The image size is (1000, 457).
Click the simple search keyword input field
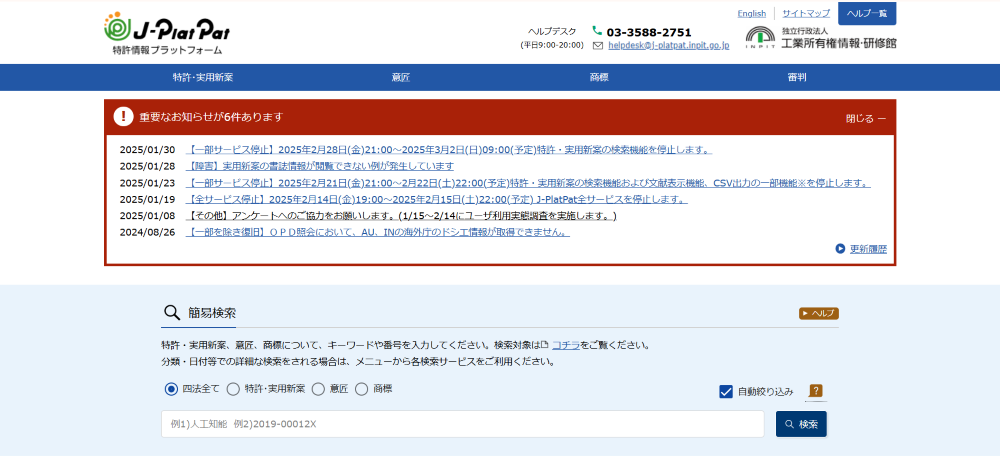[x=462, y=424]
